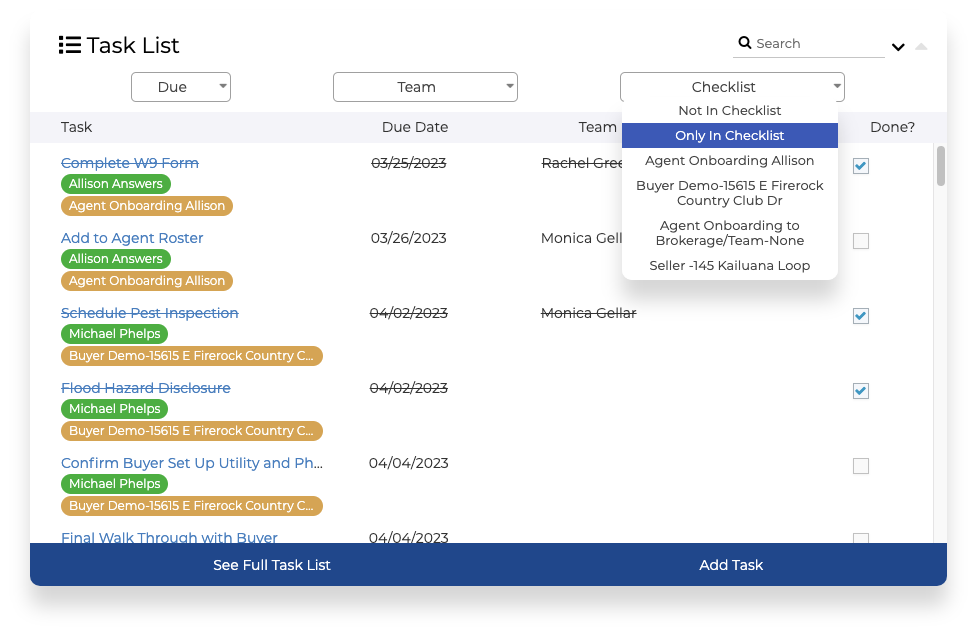This screenshot has height=636, width=977.
Task: Open the Complete W9 Form task
Action: tap(130, 163)
